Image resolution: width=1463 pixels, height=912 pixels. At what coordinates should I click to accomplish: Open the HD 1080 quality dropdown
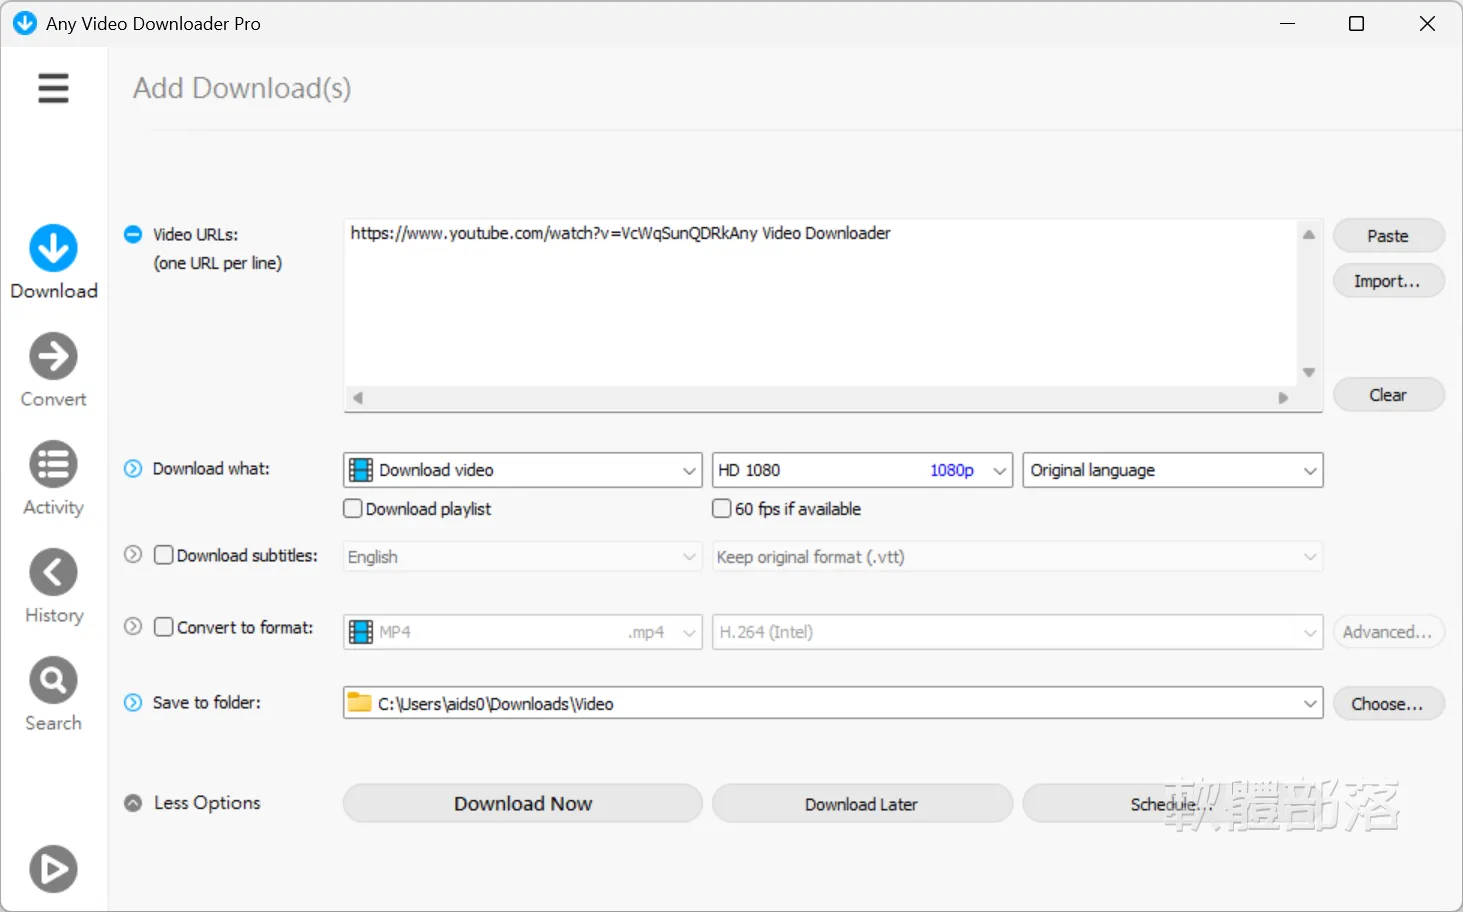pyautogui.click(x=863, y=470)
